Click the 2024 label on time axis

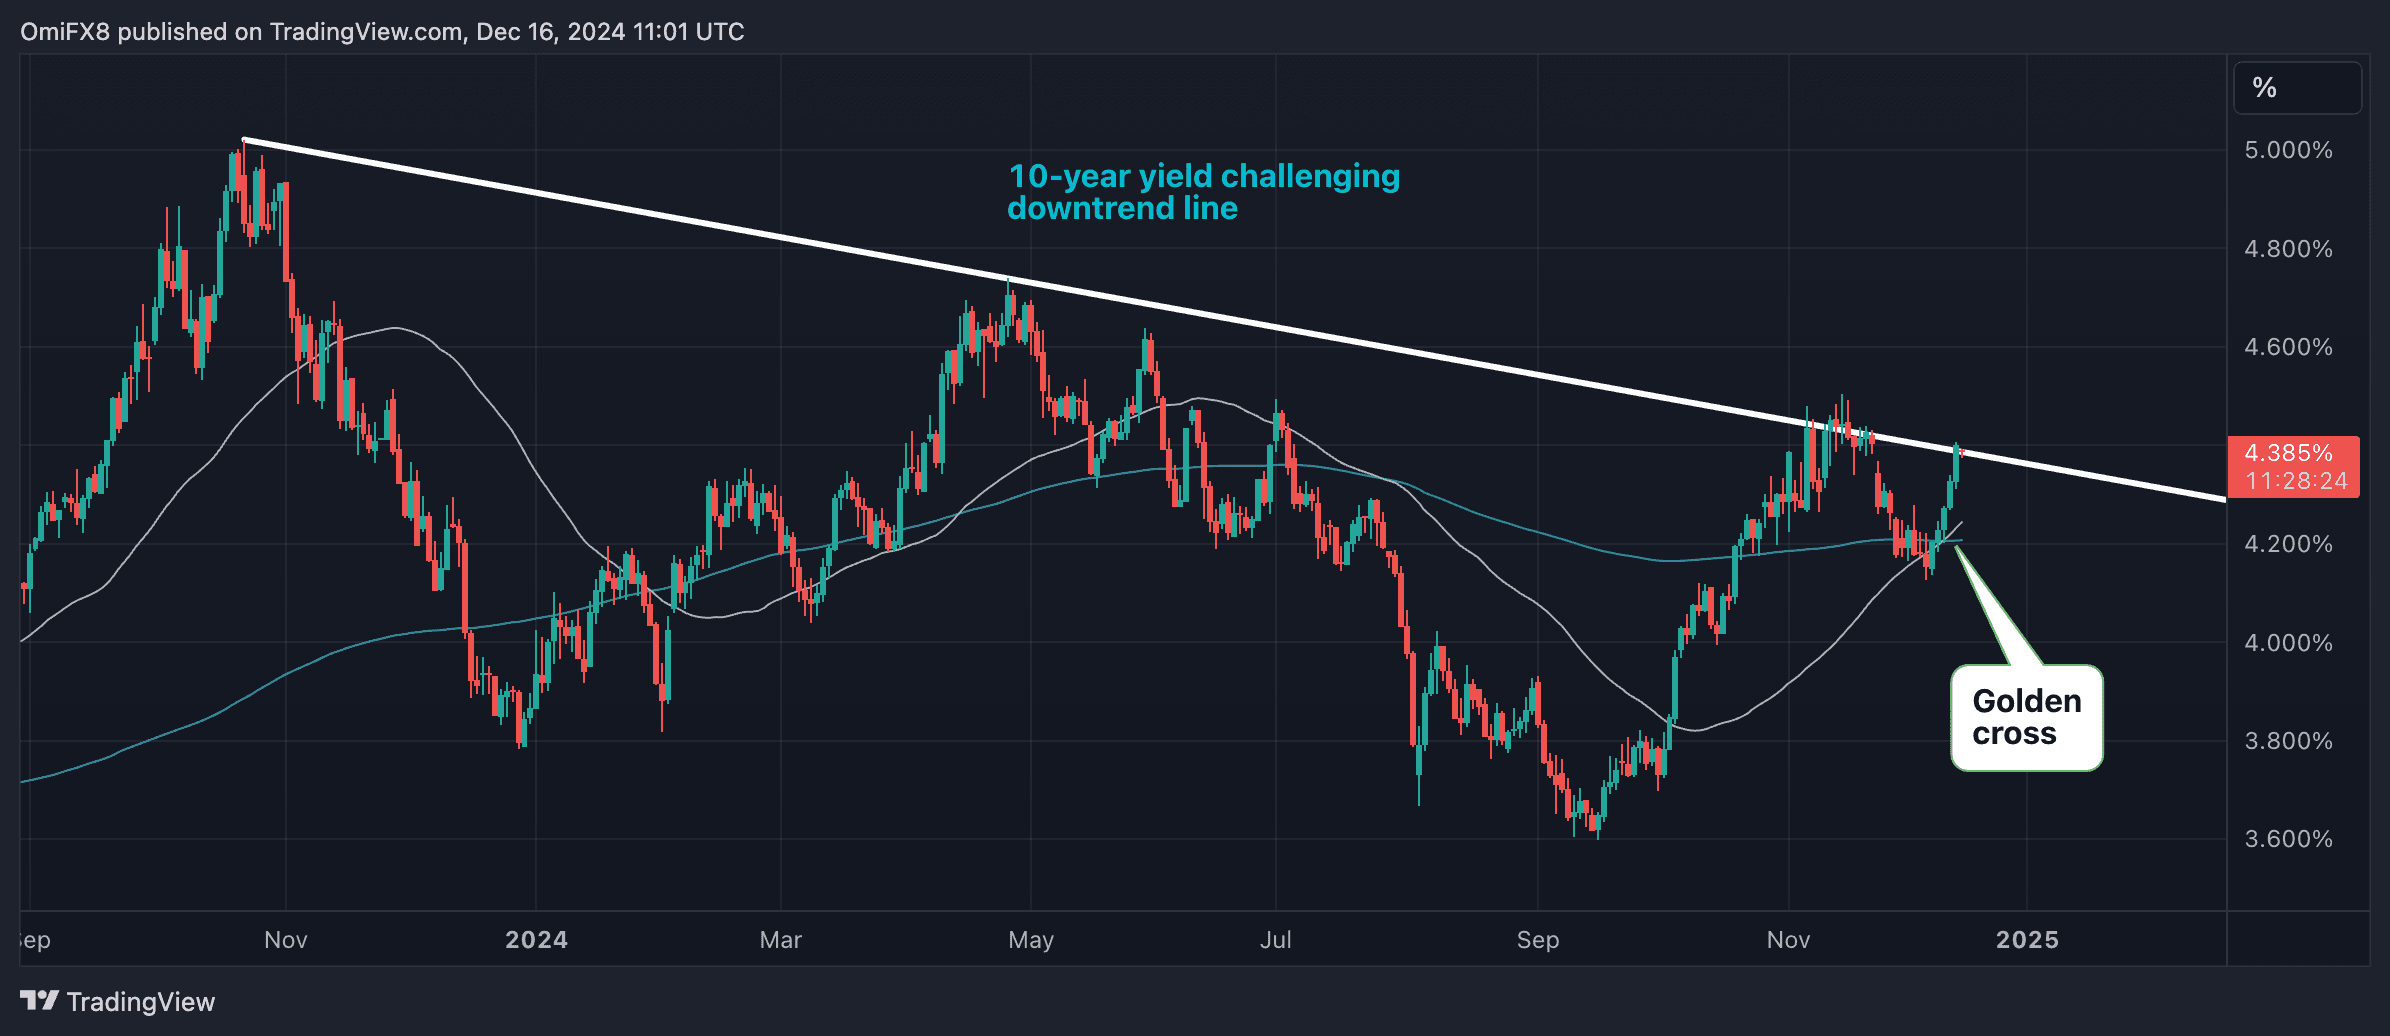click(536, 940)
